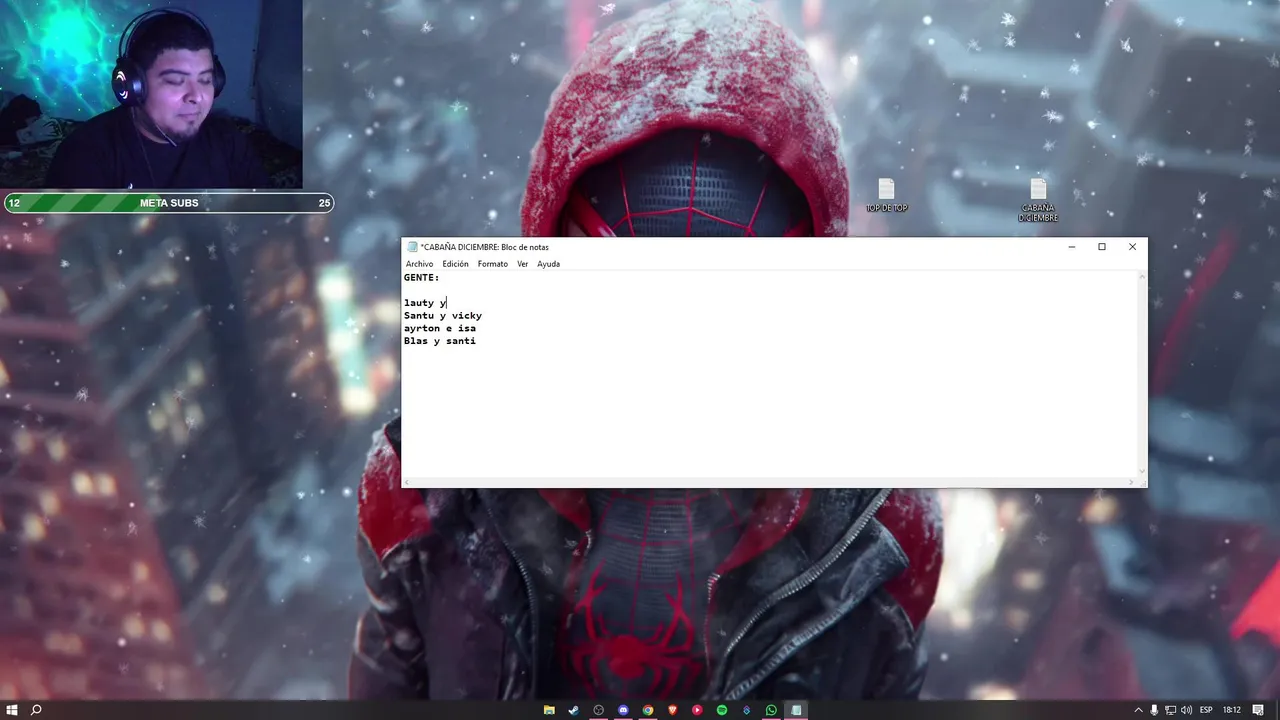Viewport: 1280px width, 720px height.
Task: Open the Edición menu
Action: (455, 264)
